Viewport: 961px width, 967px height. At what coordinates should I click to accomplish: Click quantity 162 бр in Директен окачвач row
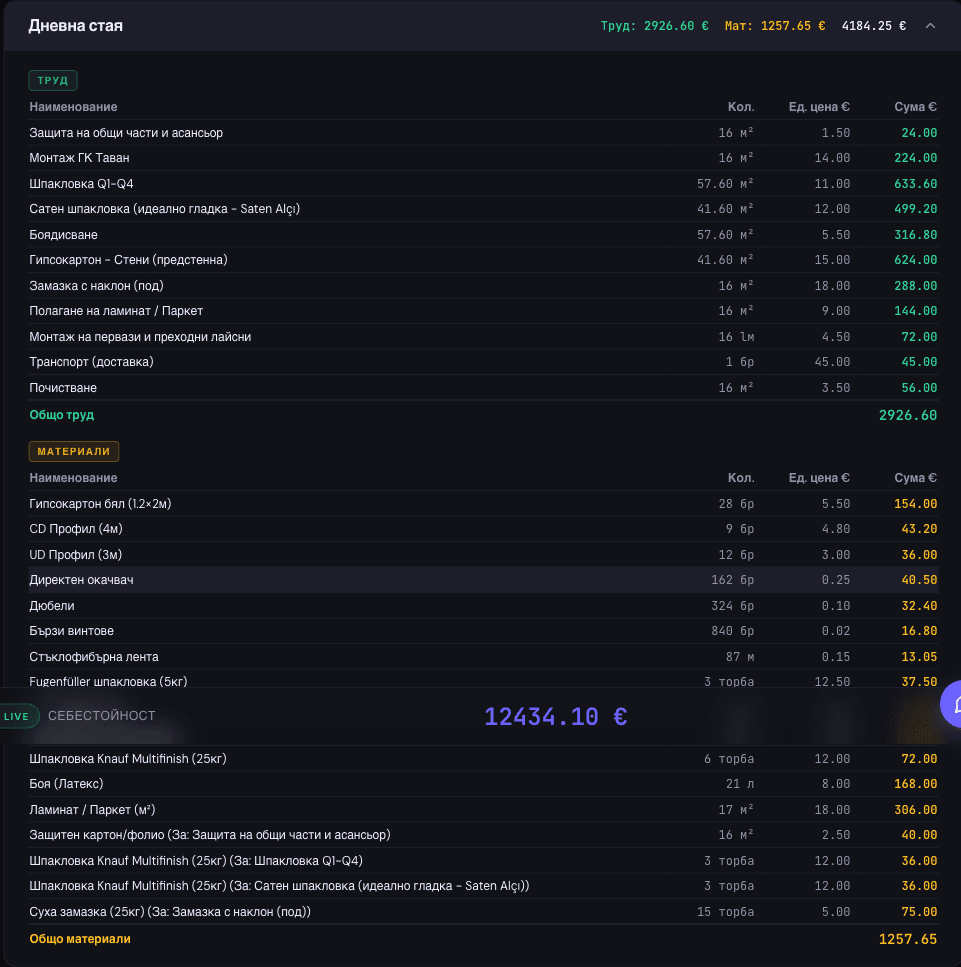click(733, 580)
